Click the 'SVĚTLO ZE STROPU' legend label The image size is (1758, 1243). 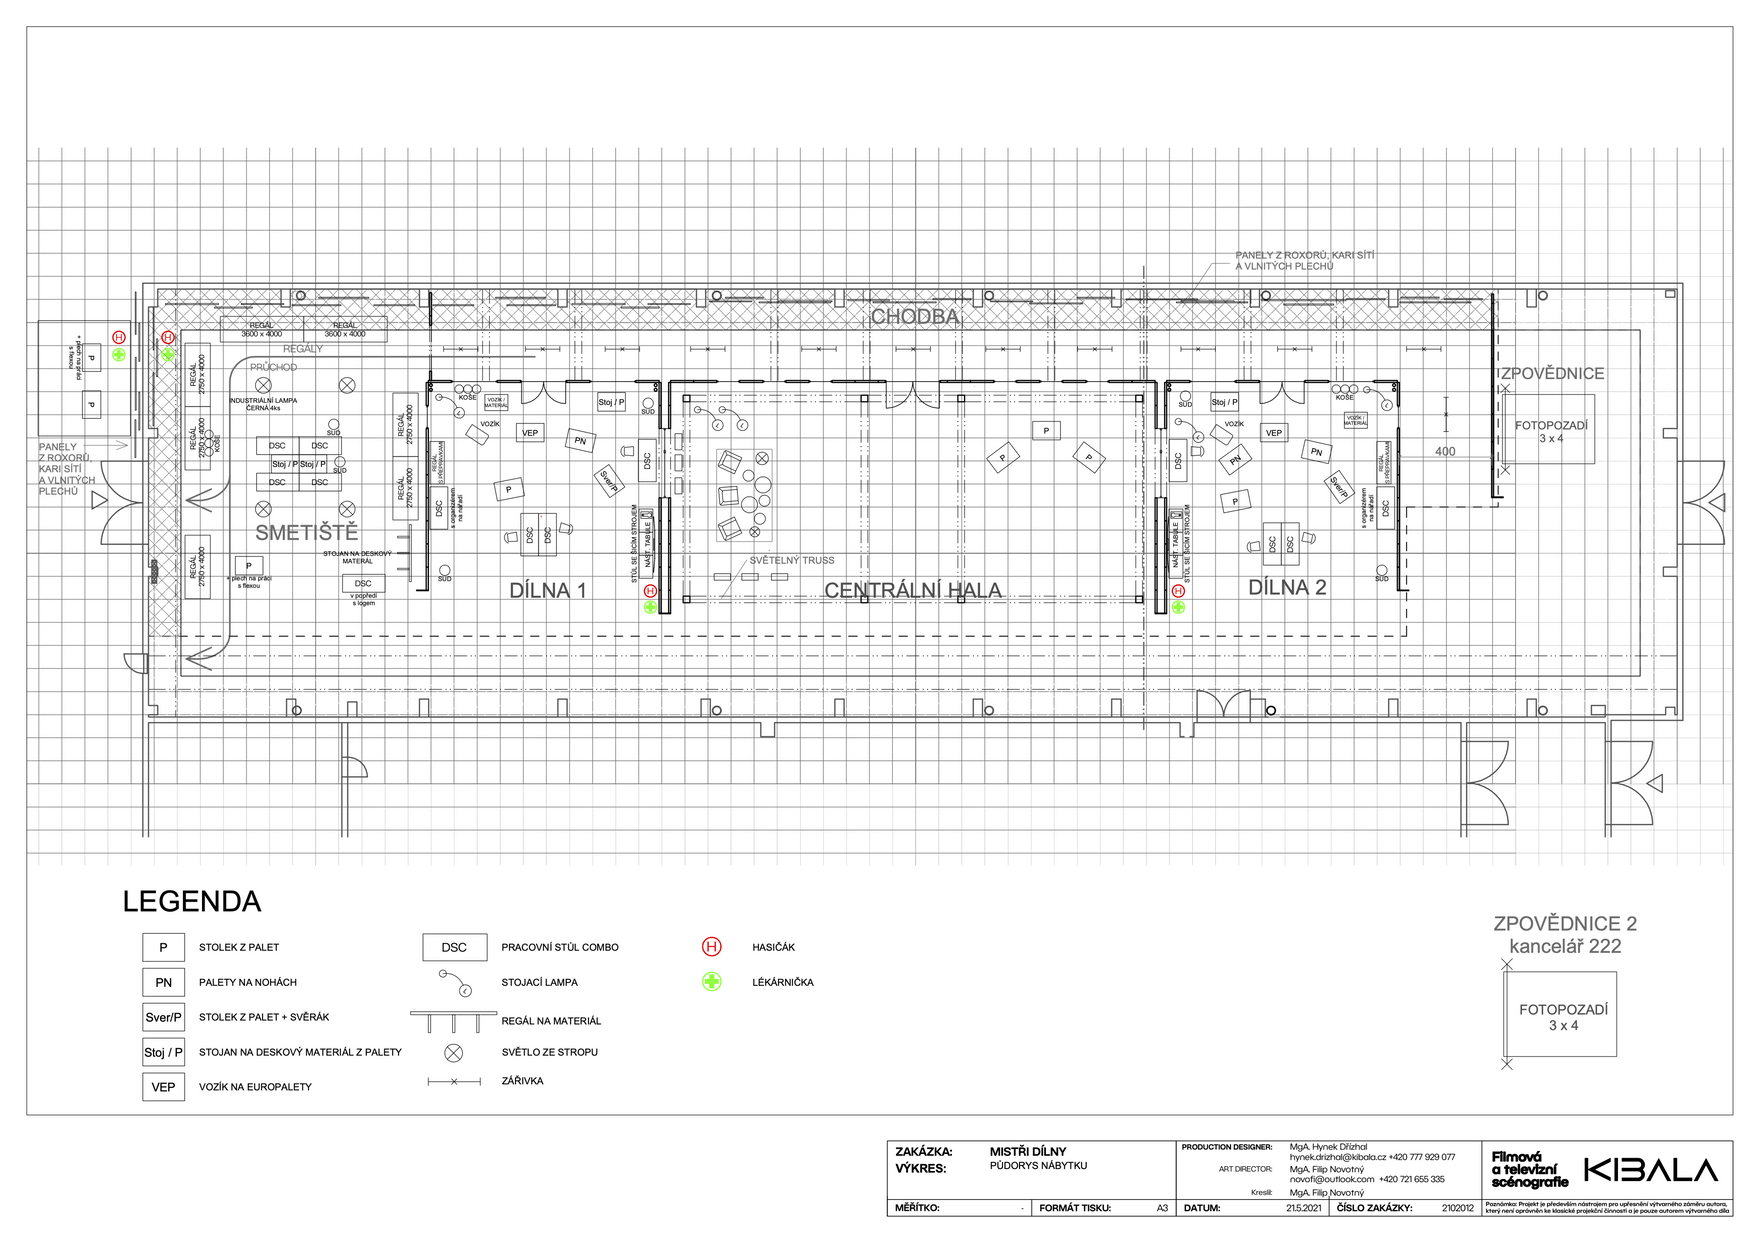[x=550, y=1052]
